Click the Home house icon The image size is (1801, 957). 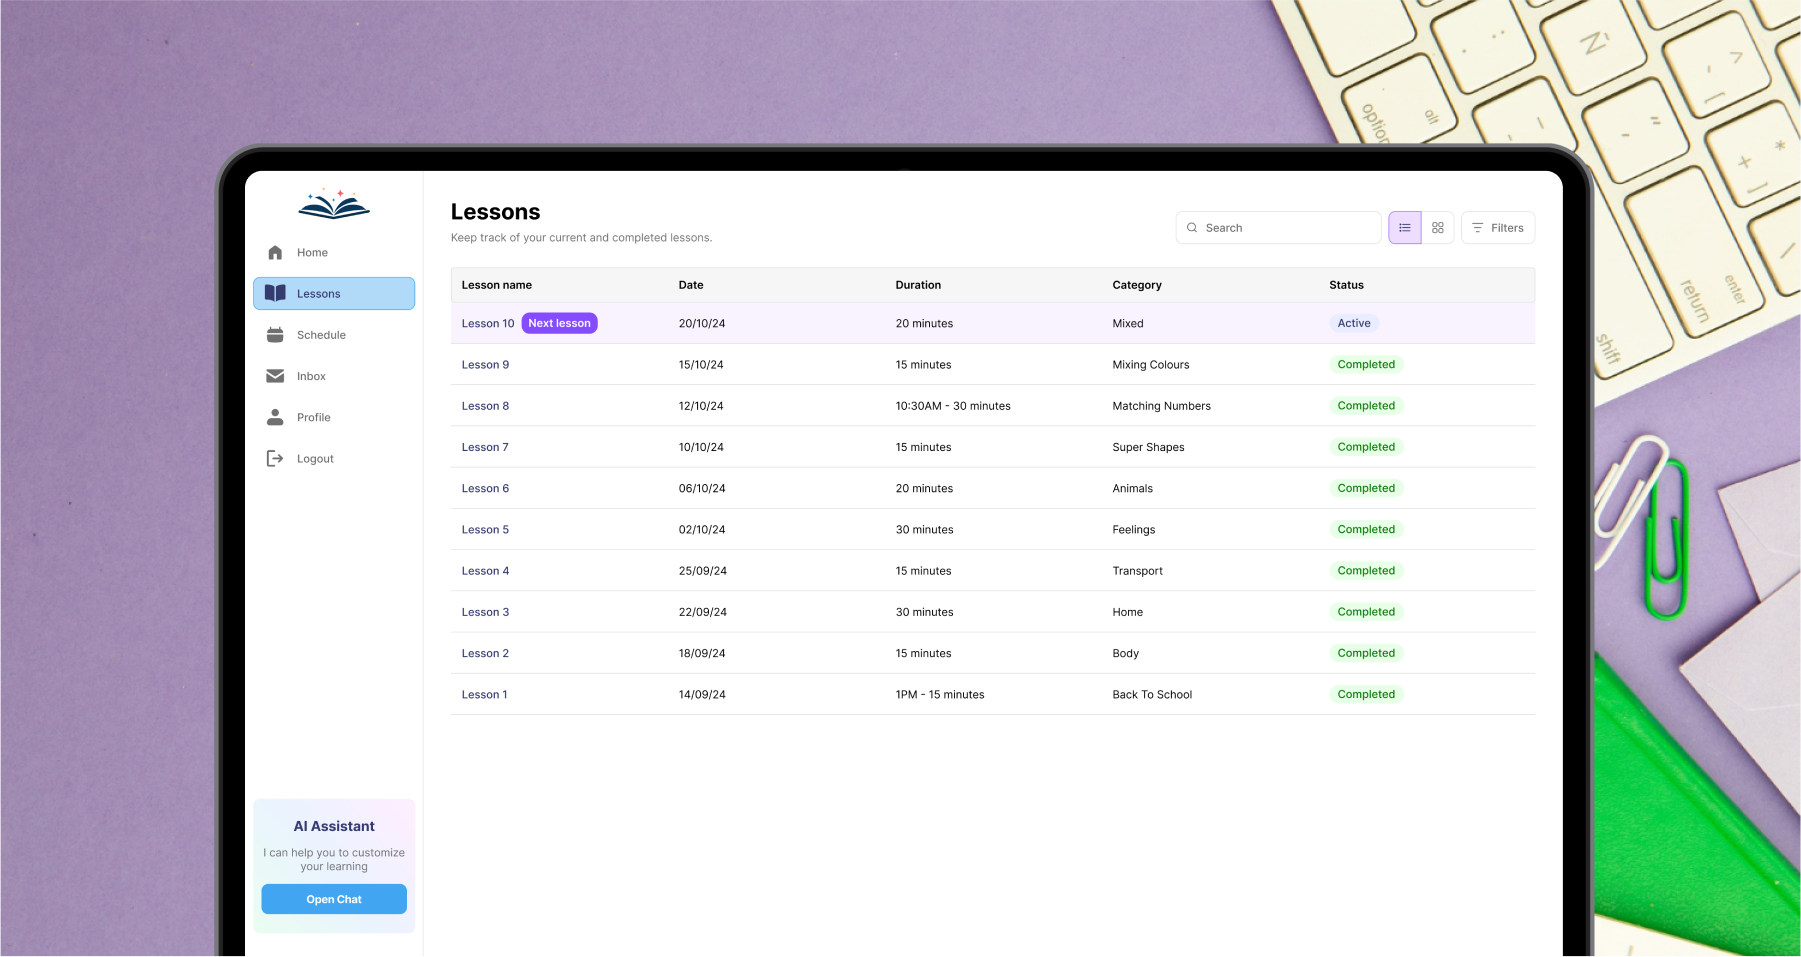click(x=275, y=253)
